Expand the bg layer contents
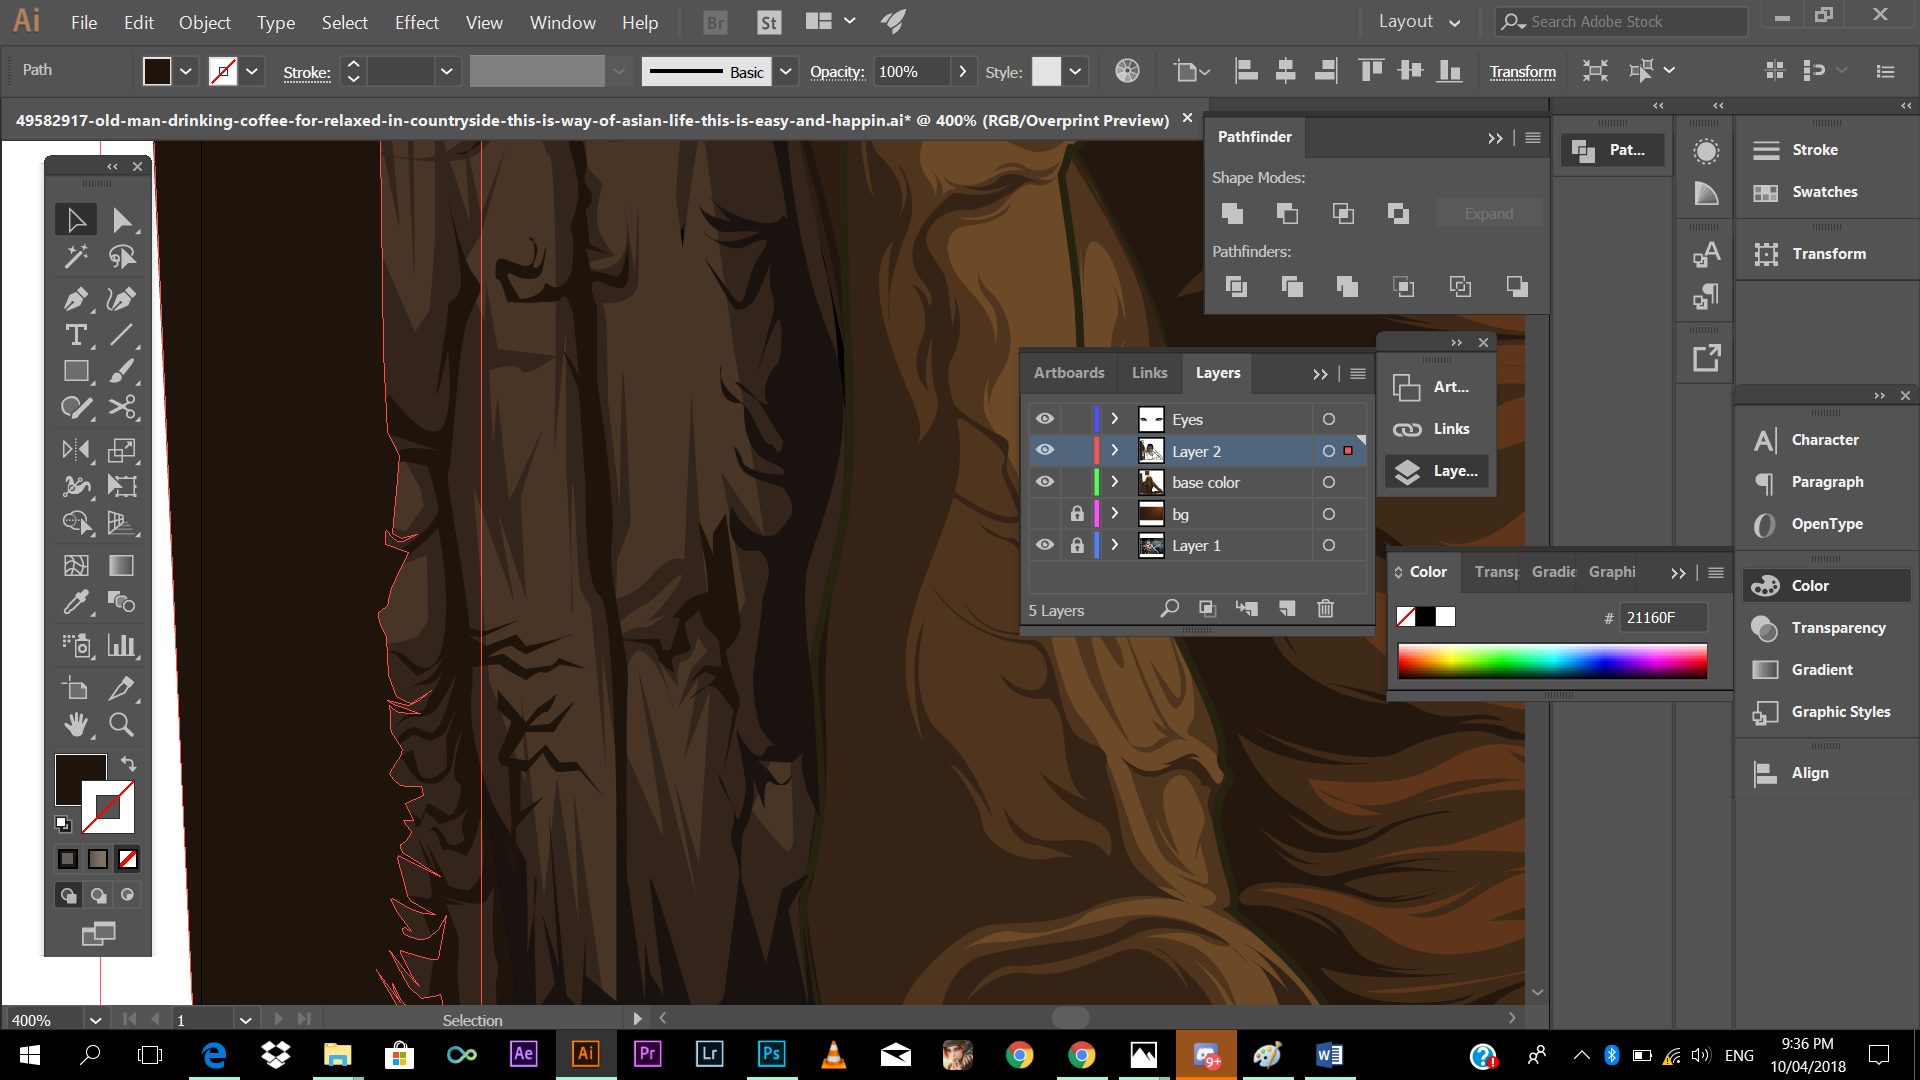 click(1115, 514)
